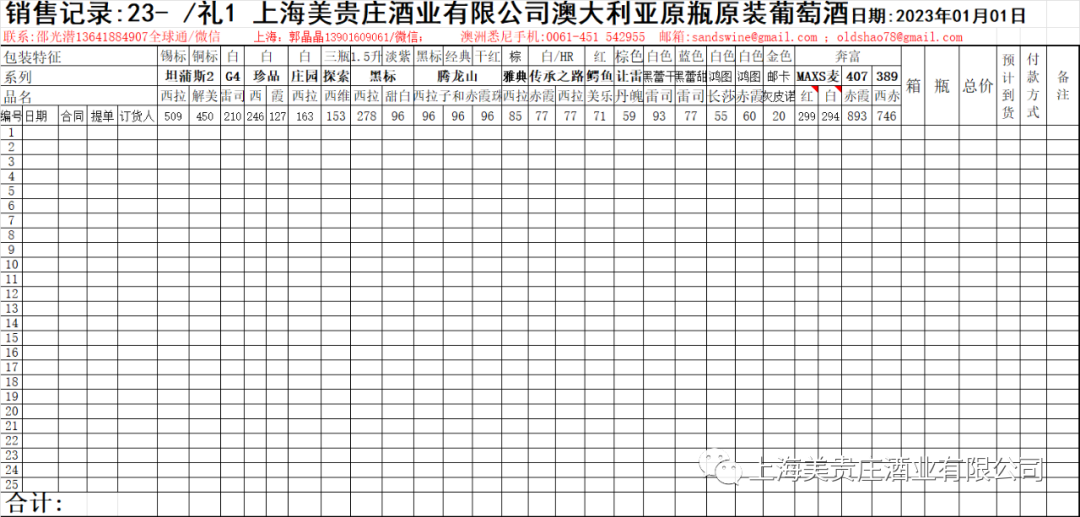Select the 坦蒲斯2 series cell
1080x517 pixels.
point(189,76)
